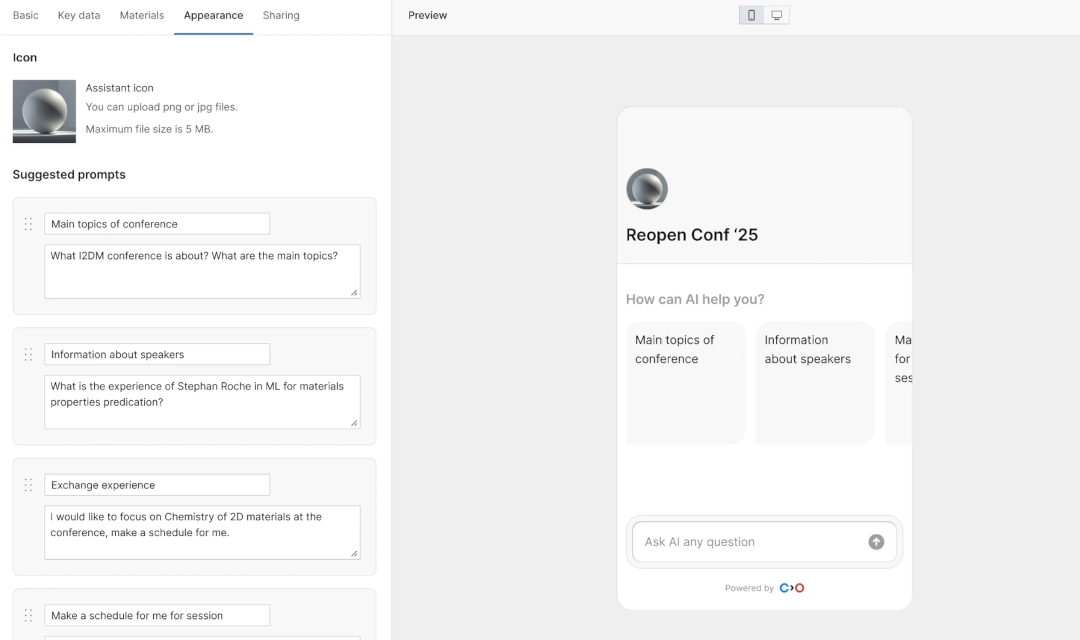Grab the drag handle of the Exchange experience prompt
The image size is (1080, 640).
[x=28, y=485]
